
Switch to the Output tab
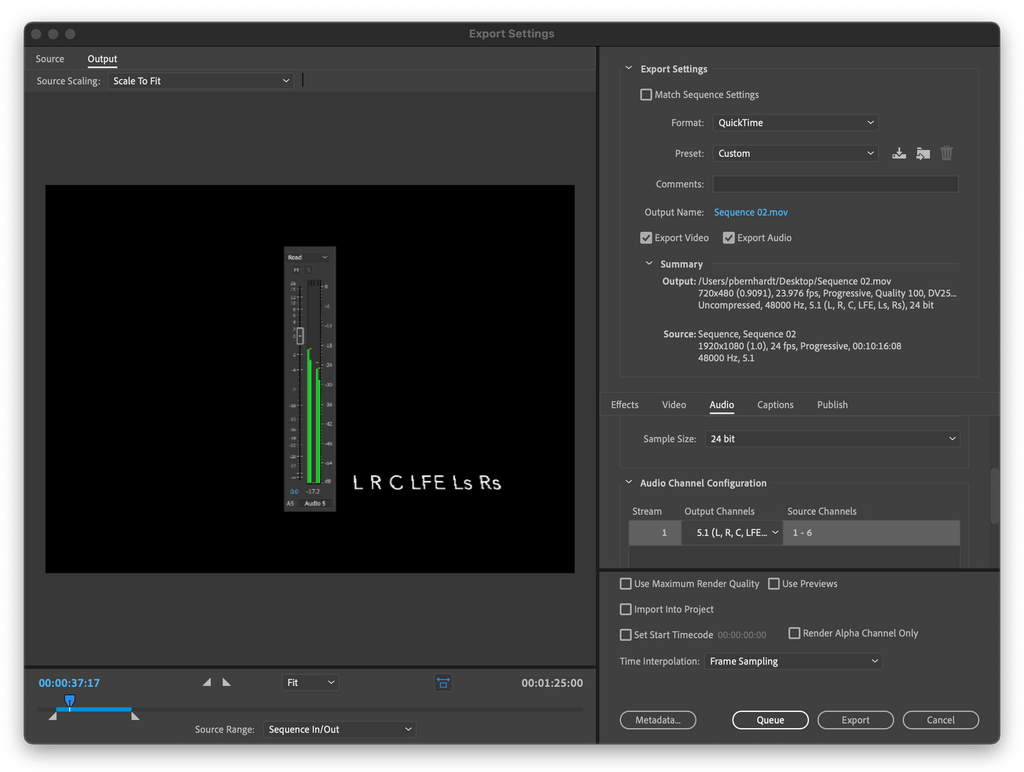pos(102,59)
